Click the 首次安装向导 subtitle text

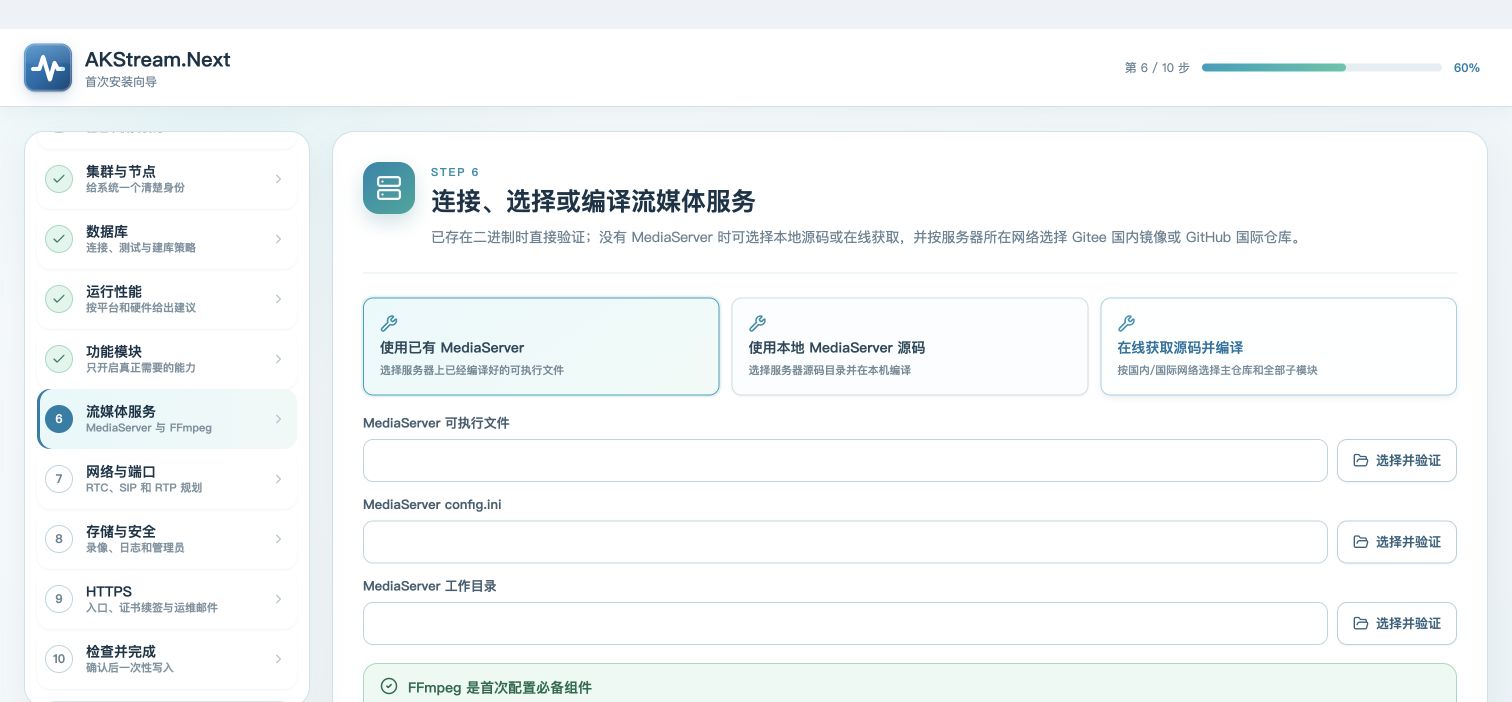click(x=121, y=82)
